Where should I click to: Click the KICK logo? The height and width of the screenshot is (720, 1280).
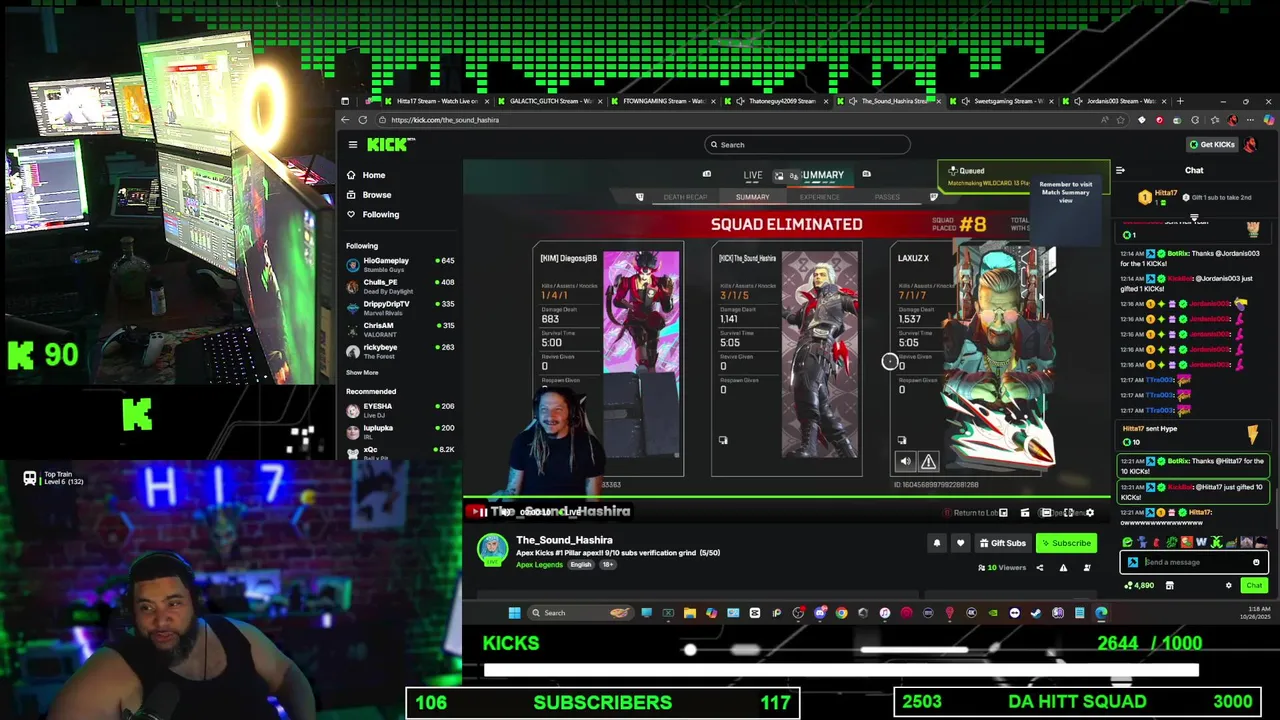click(x=389, y=145)
